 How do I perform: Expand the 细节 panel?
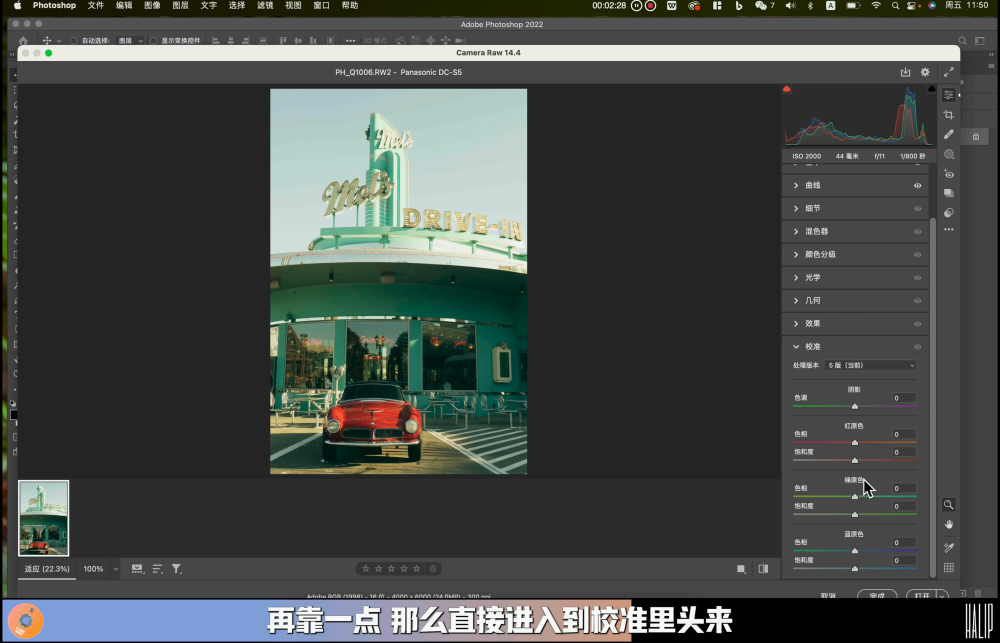click(x=796, y=209)
